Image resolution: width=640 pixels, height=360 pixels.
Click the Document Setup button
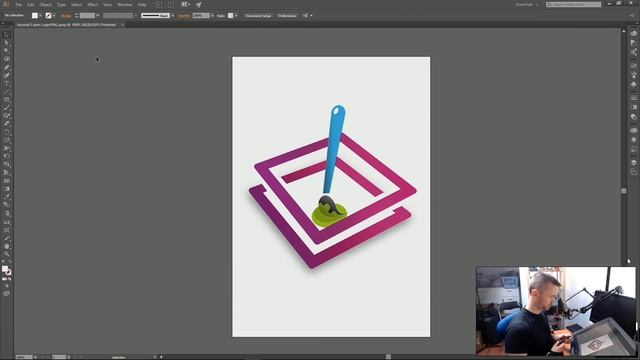point(258,16)
